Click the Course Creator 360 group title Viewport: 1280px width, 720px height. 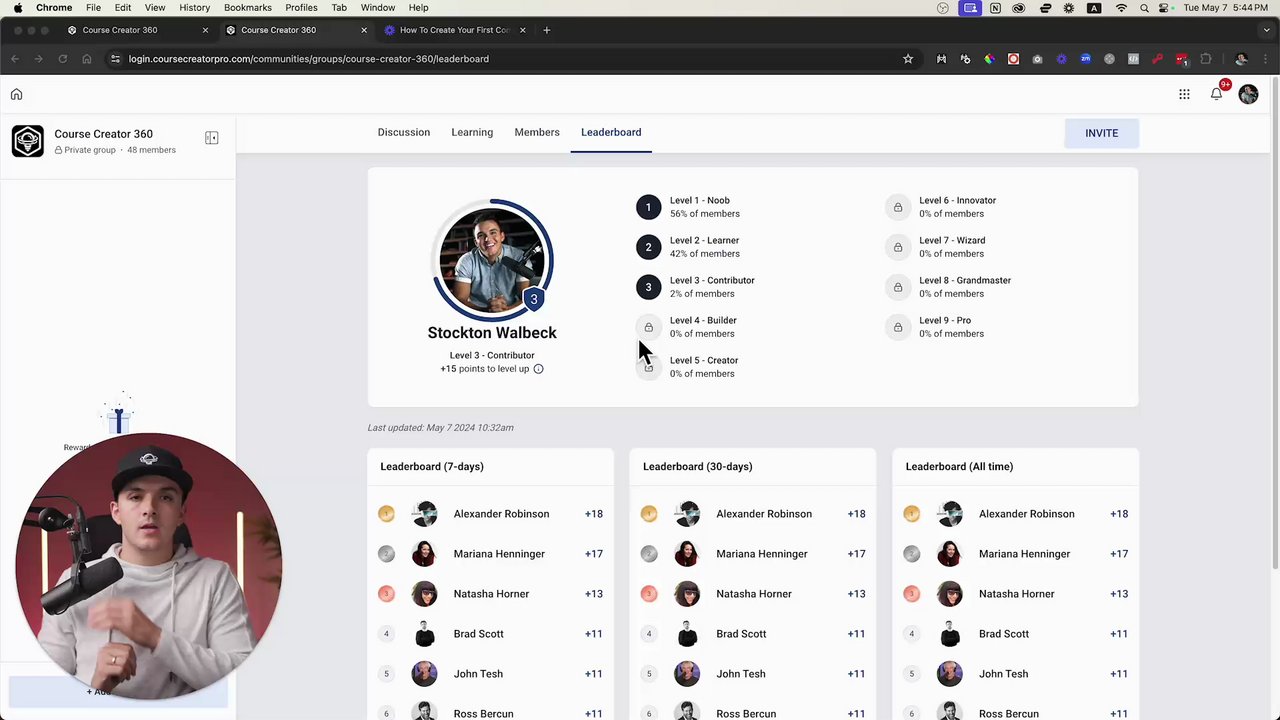pos(103,134)
